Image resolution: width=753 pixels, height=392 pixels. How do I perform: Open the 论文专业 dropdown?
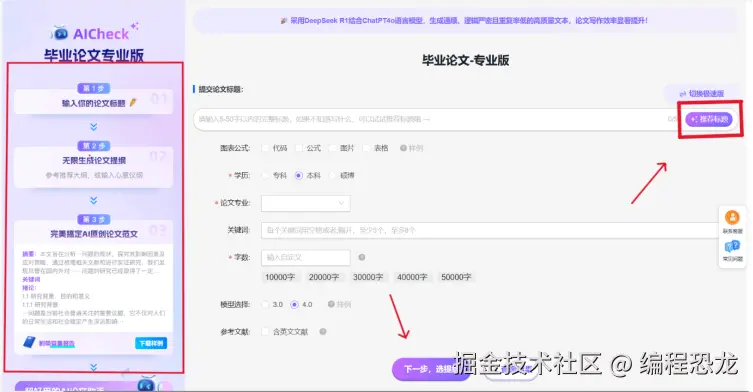tap(305, 203)
